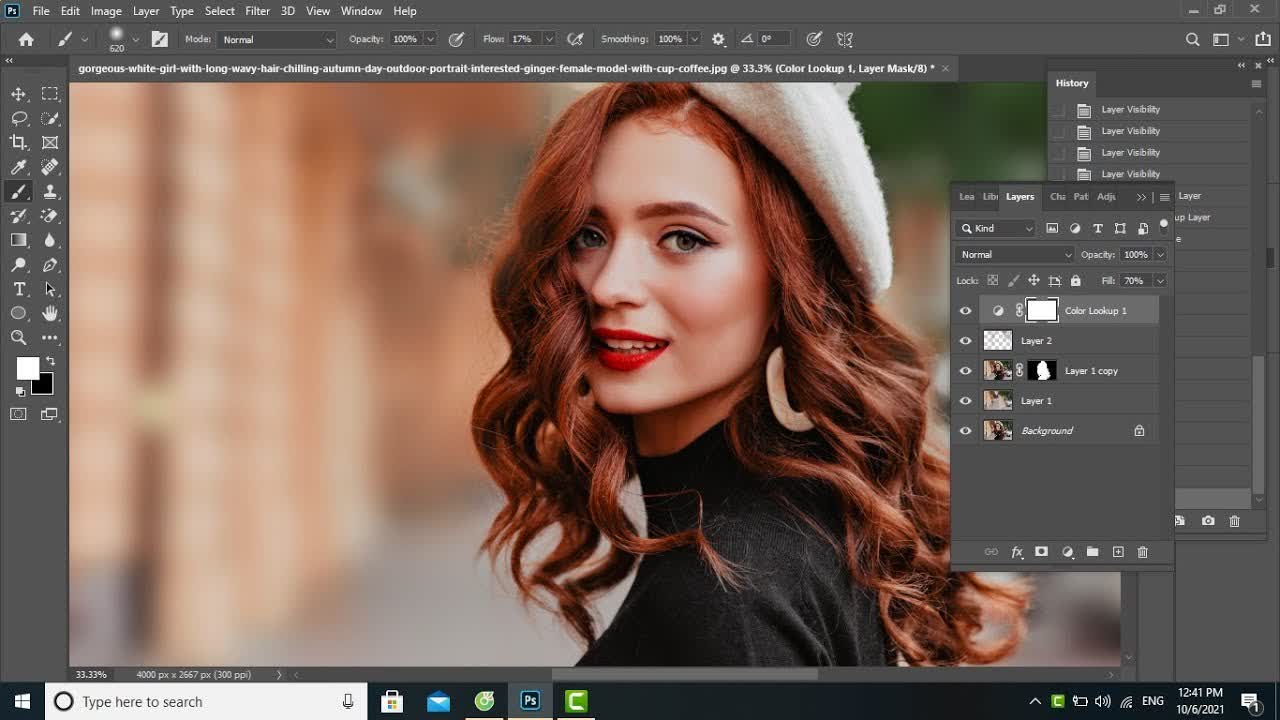The height and width of the screenshot is (720, 1280).
Task: Toggle lock transparent pixels
Action: coord(993,281)
